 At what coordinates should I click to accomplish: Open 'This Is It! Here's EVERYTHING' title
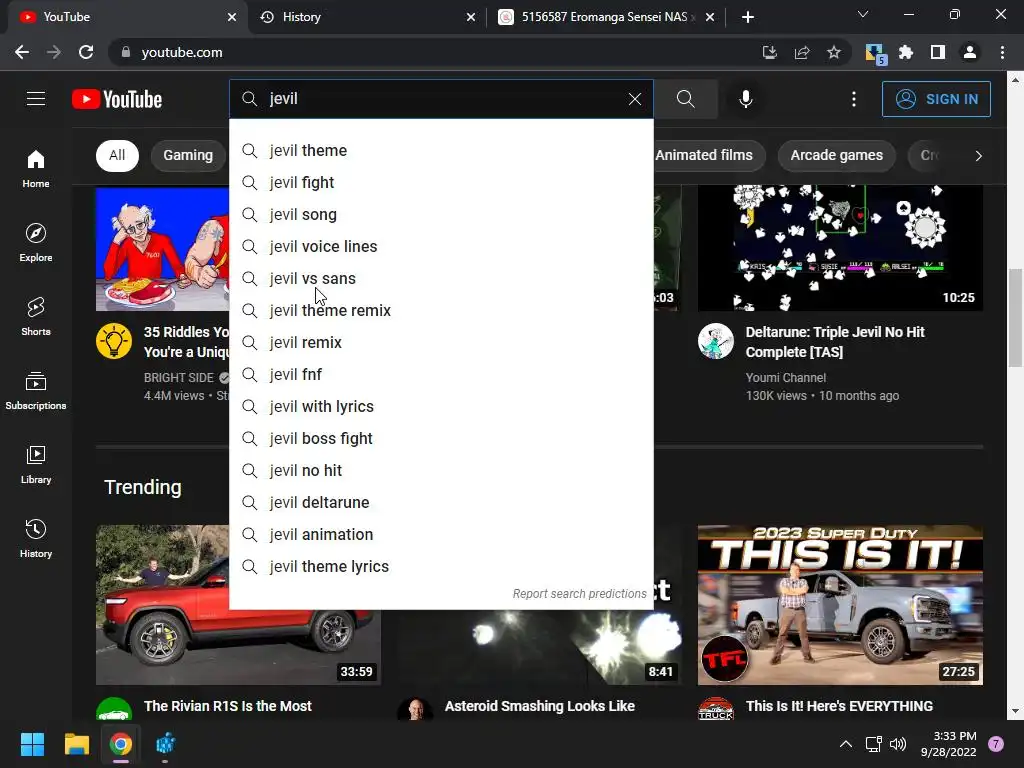click(x=839, y=706)
